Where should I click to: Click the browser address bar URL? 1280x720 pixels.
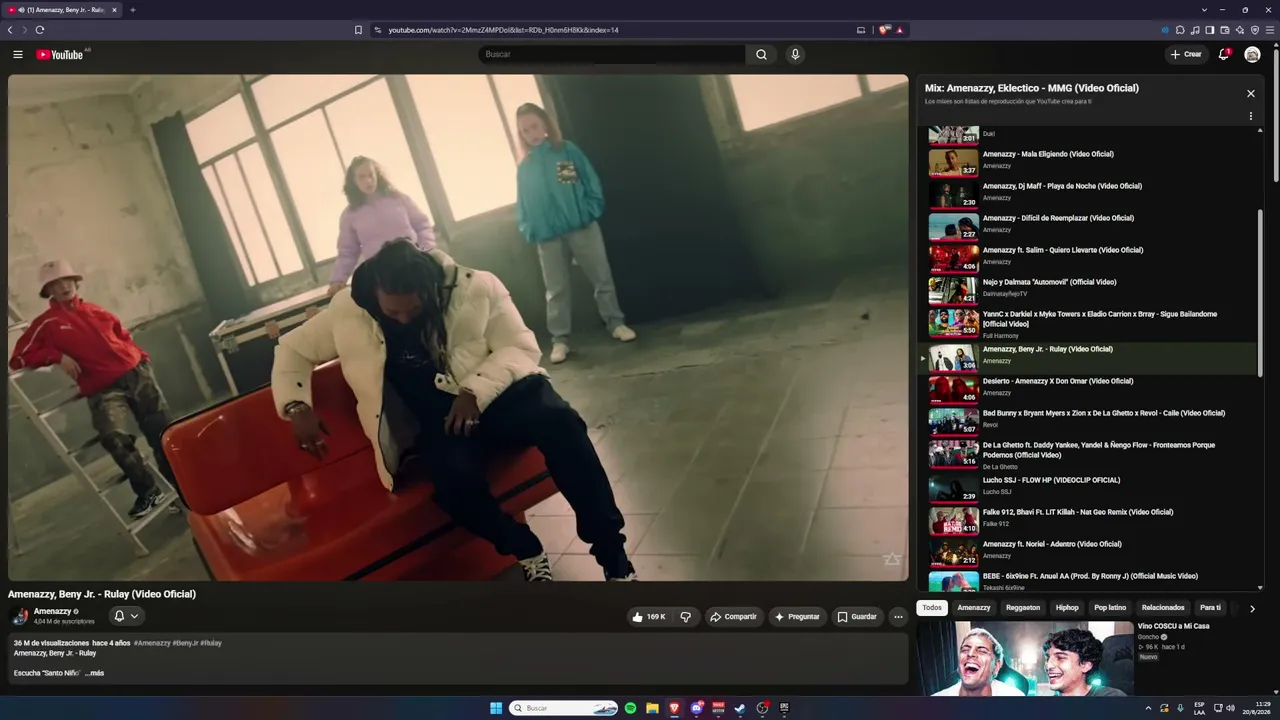504,30
